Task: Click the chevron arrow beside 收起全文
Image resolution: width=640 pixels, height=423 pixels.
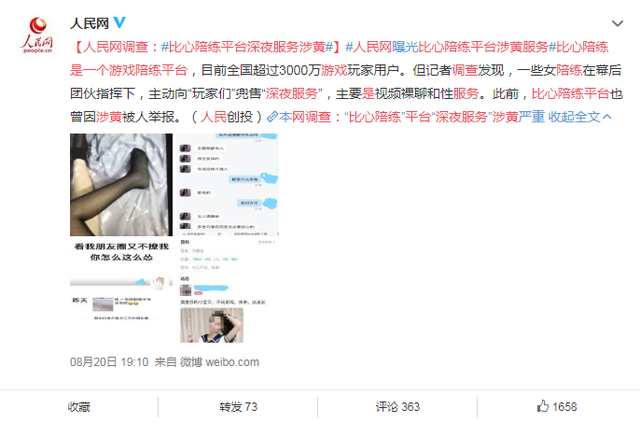Action: tap(607, 117)
